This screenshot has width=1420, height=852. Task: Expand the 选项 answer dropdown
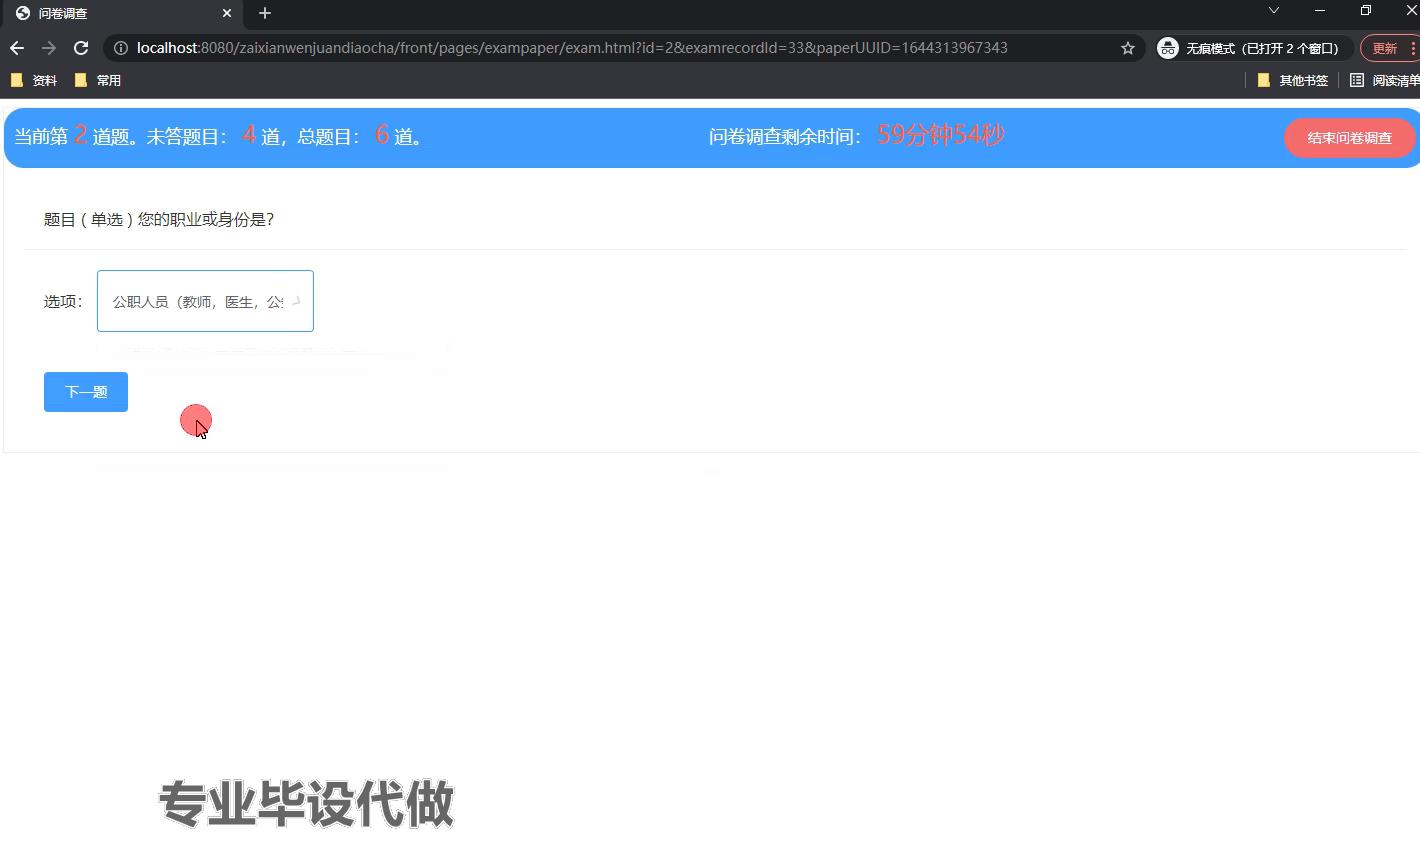coord(205,301)
